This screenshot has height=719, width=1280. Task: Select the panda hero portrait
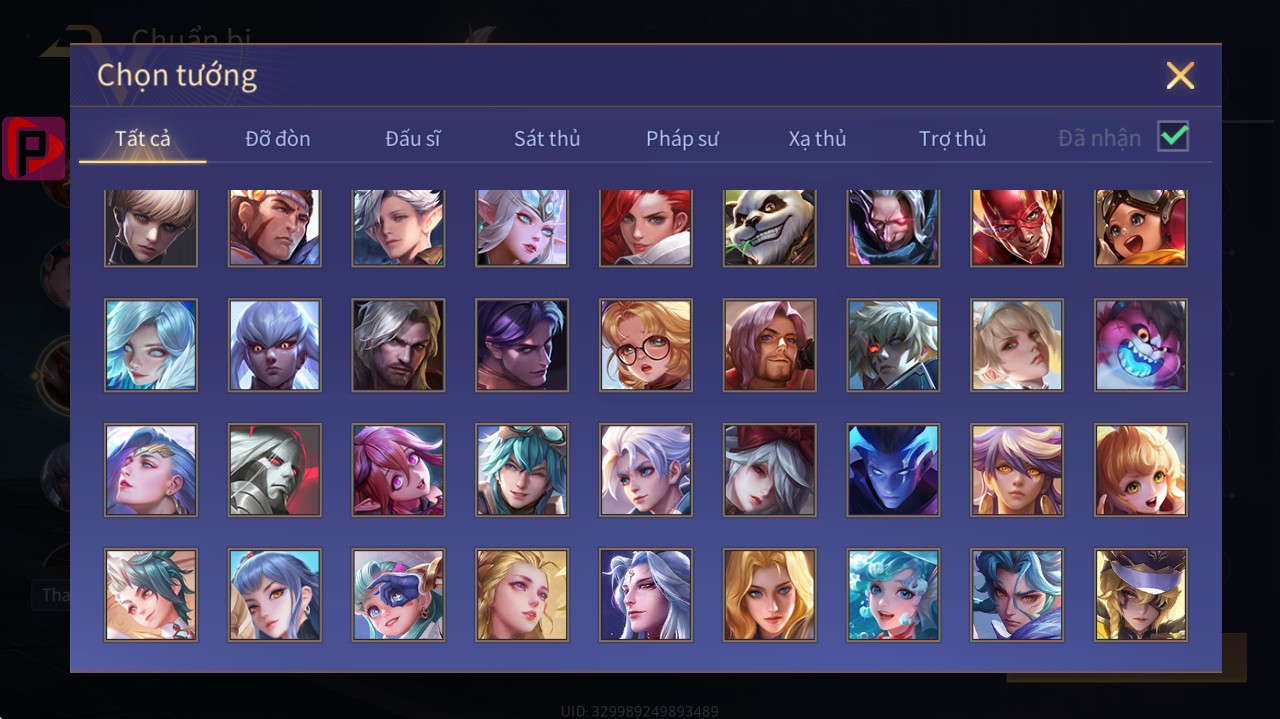[x=770, y=227]
